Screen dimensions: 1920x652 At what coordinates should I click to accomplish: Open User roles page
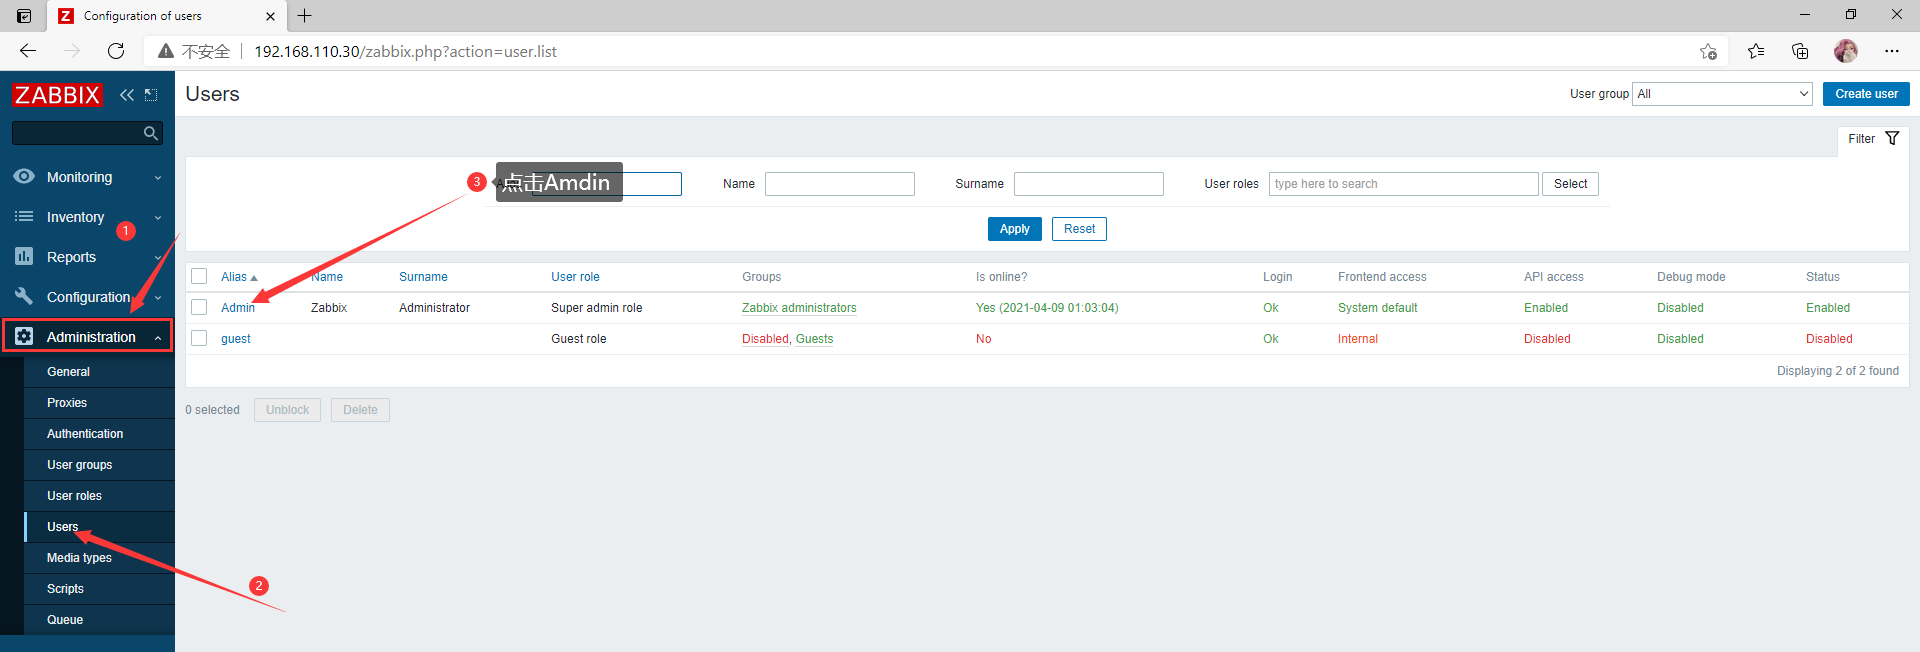tap(74, 496)
